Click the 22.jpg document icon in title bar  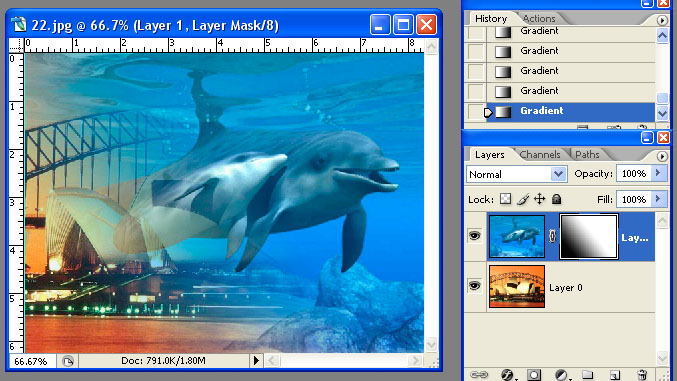pos(19,25)
